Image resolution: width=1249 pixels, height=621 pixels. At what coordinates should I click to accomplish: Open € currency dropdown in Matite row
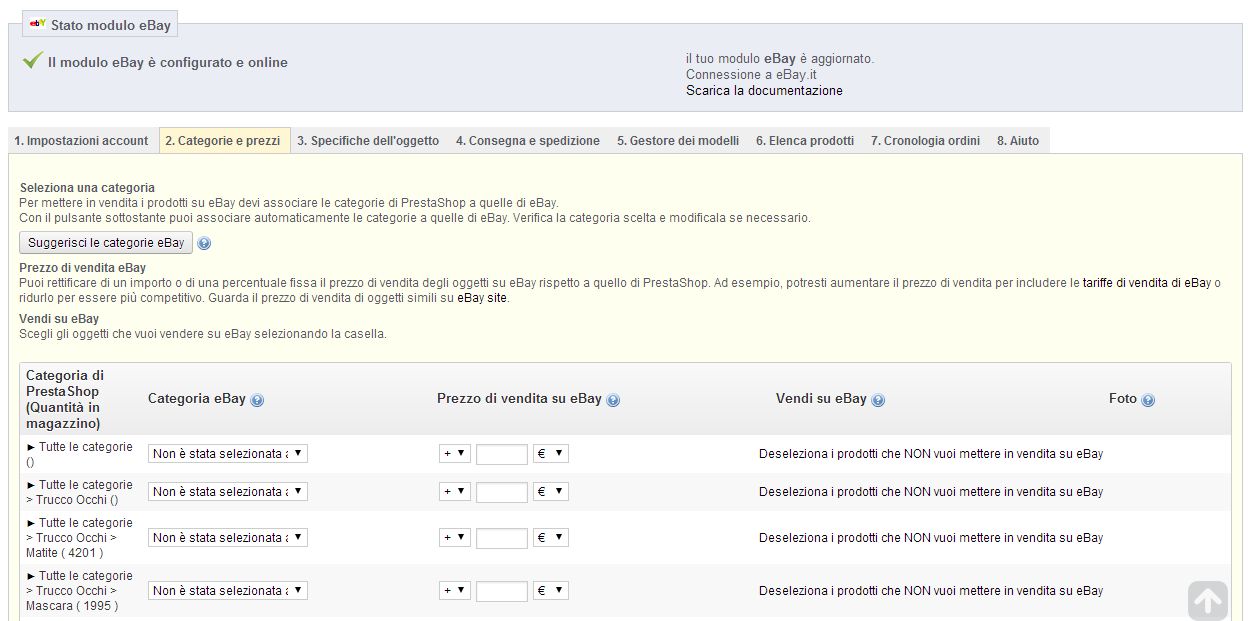(551, 538)
